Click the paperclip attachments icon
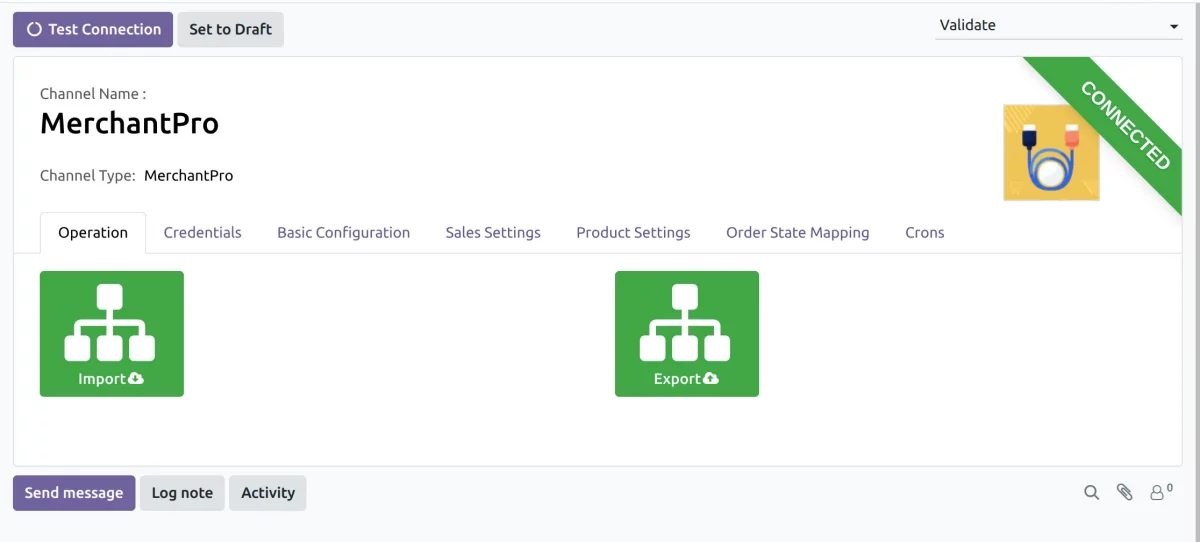 click(x=1125, y=492)
